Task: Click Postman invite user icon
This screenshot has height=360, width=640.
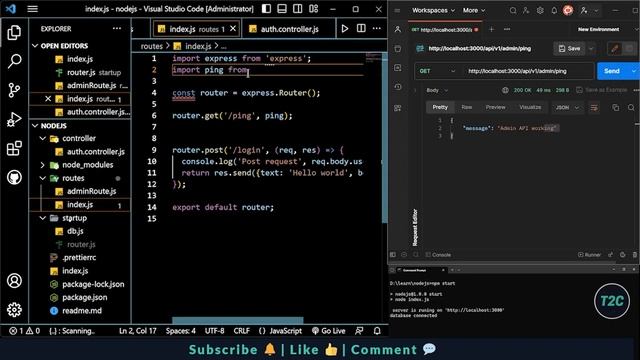Action: [526, 11]
